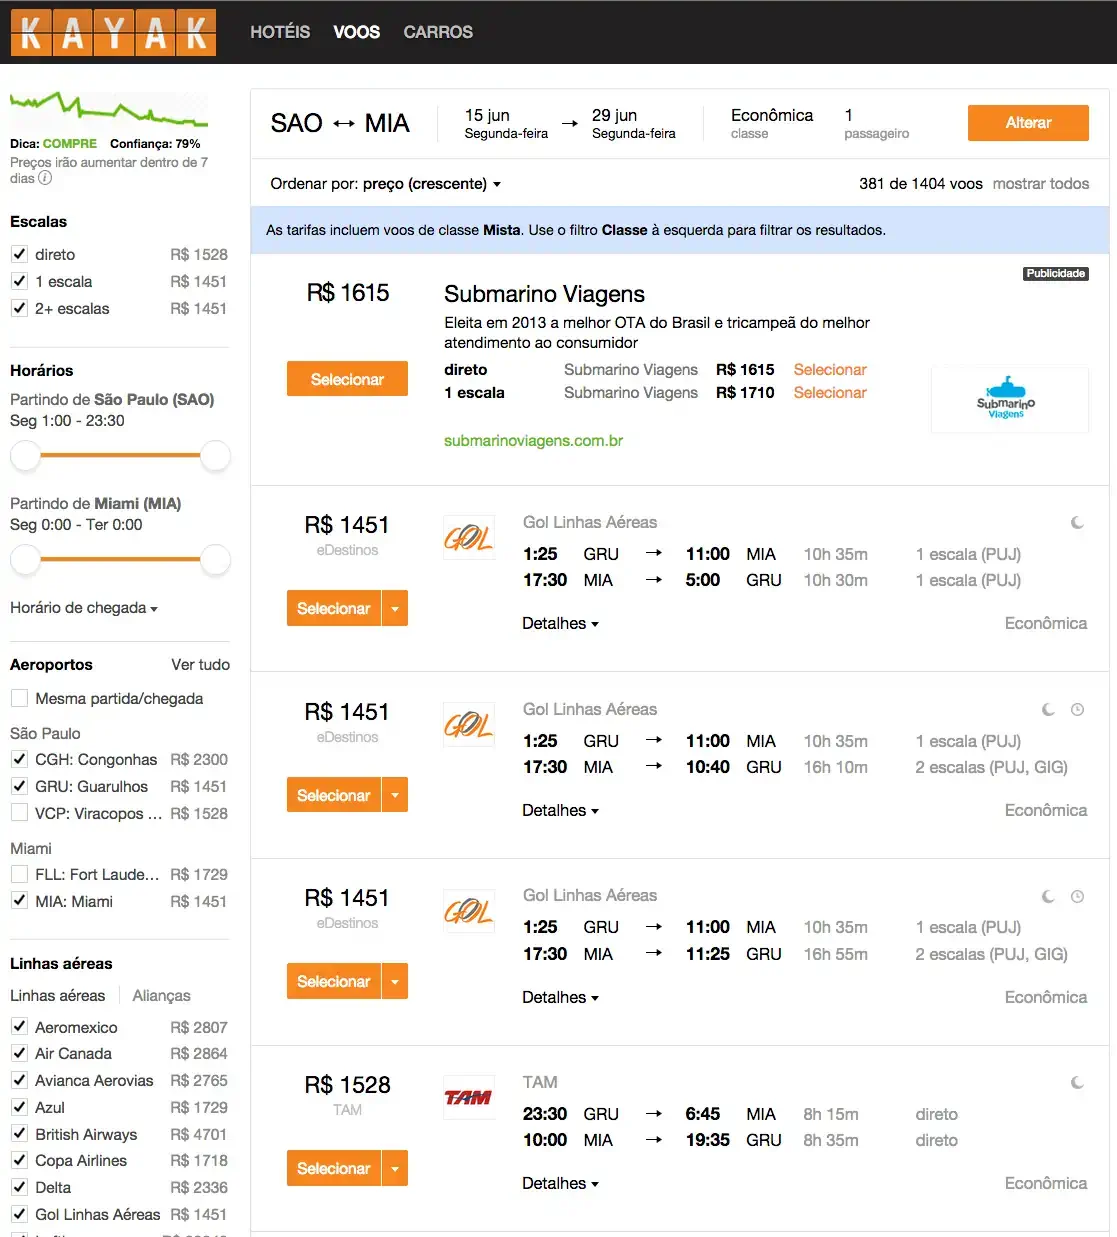
Task: Click the clock icon on the 11:25 return Gol flight
Action: (1077, 896)
